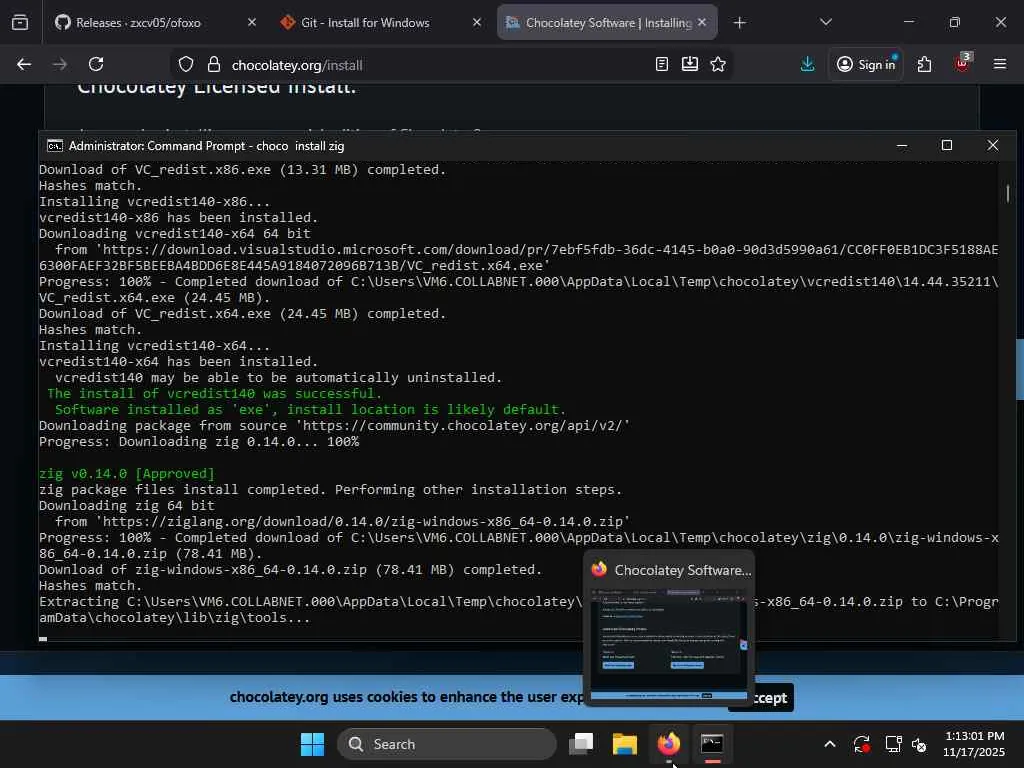The image size is (1024, 768).
Task: Close the Administrator Command Prompt window
Action: pyautogui.click(x=992, y=146)
